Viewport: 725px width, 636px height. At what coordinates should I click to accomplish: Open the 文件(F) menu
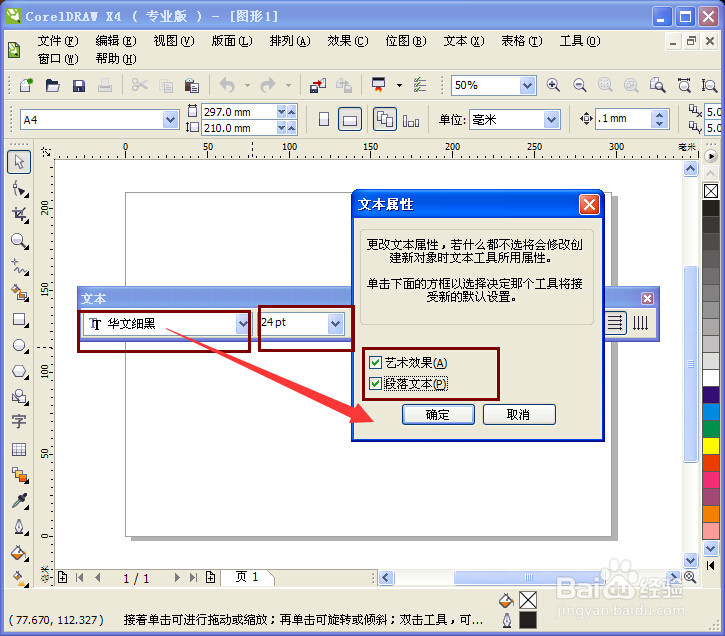58,41
